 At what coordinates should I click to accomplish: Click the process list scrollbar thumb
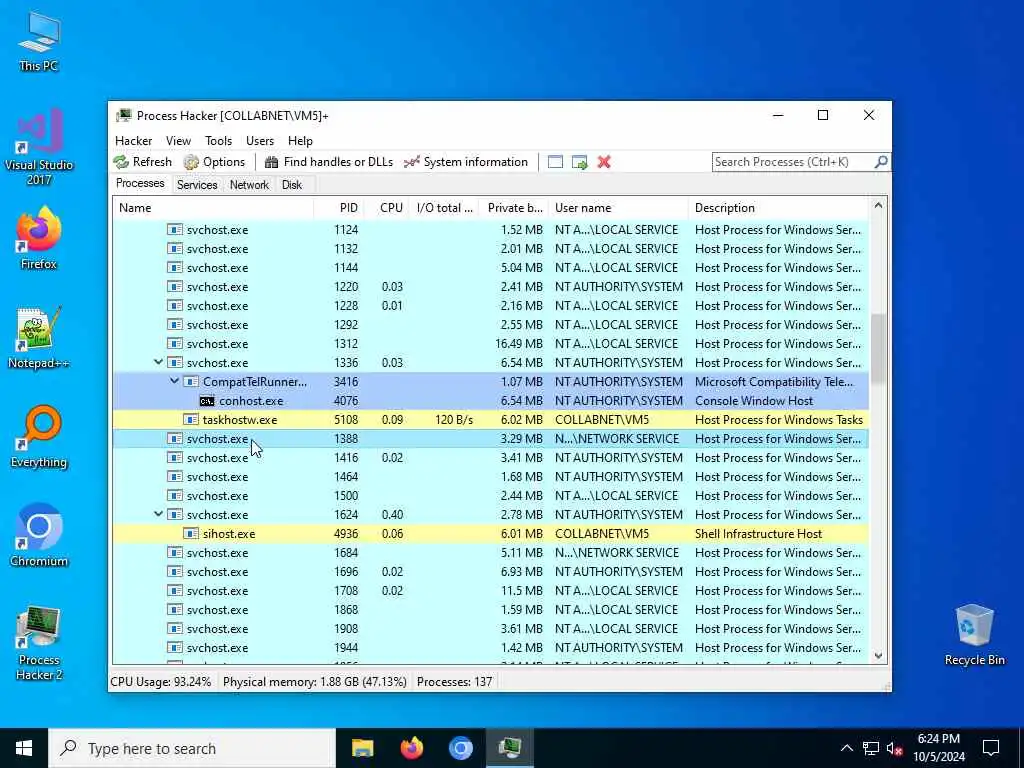coord(878,349)
